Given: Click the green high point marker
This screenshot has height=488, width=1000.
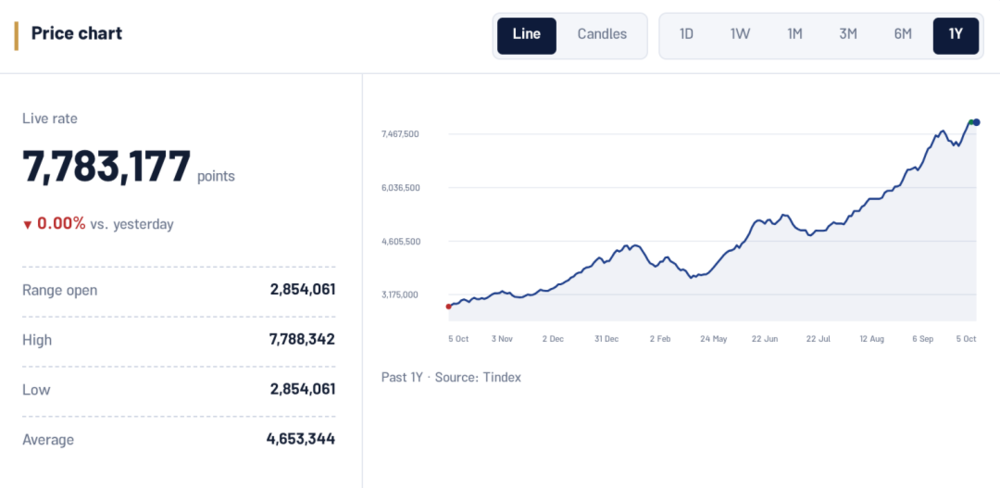Looking at the screenshot, I should tap(971, 122).
